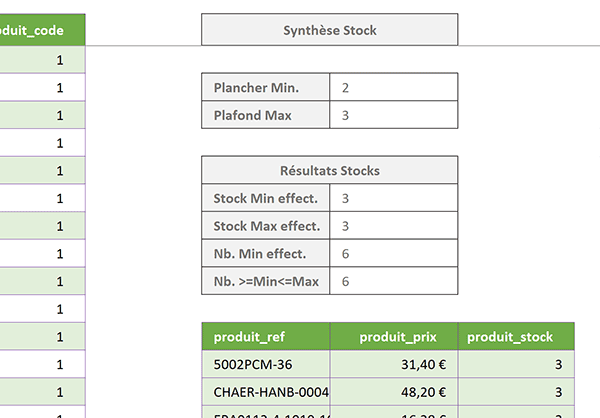Select the CHAER-HANB-0004 reference cell
This screenshot has height=418, width=600.
(266, 392)
